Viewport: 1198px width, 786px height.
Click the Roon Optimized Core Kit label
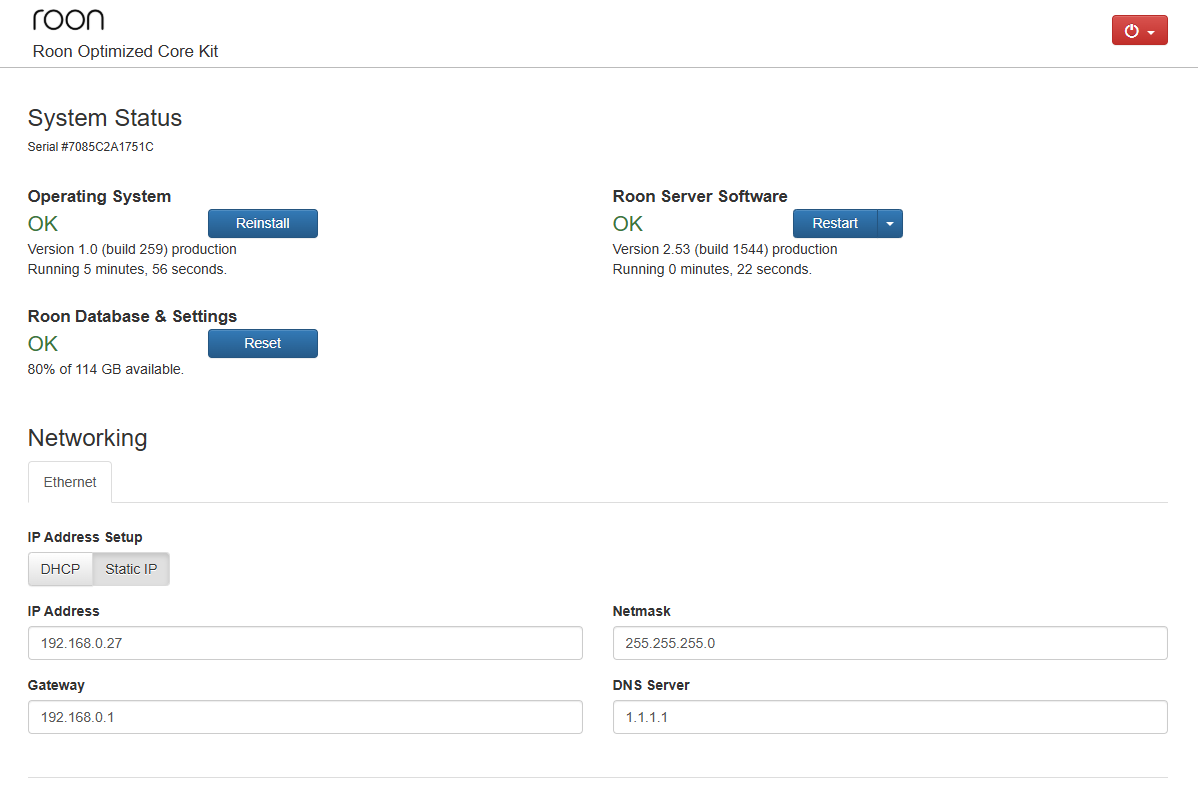coord(124,51)
